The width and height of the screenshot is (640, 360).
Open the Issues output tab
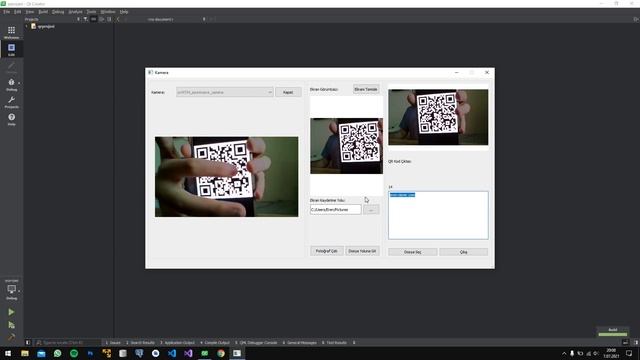tap(113, 342)
